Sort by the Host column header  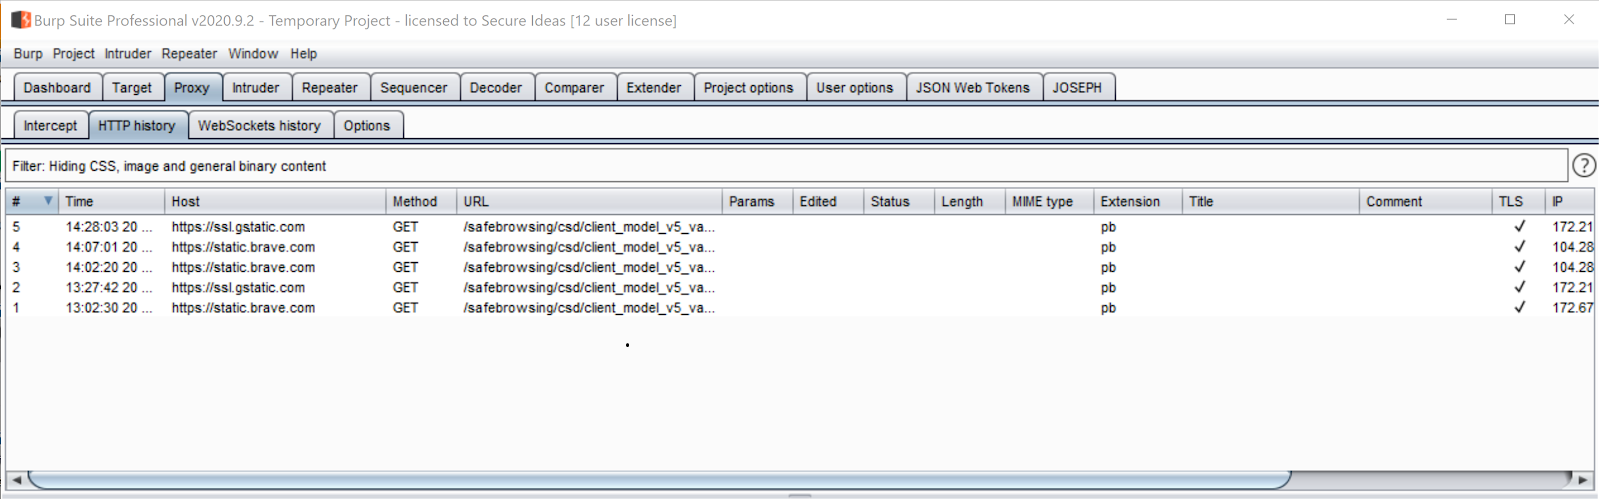point(275,201)
